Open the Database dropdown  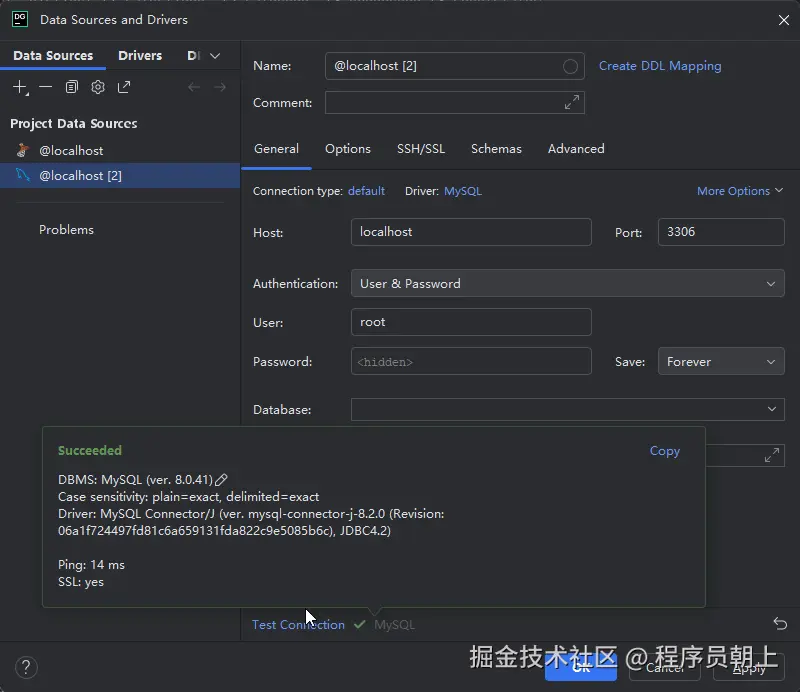click(x=567, y=409)
